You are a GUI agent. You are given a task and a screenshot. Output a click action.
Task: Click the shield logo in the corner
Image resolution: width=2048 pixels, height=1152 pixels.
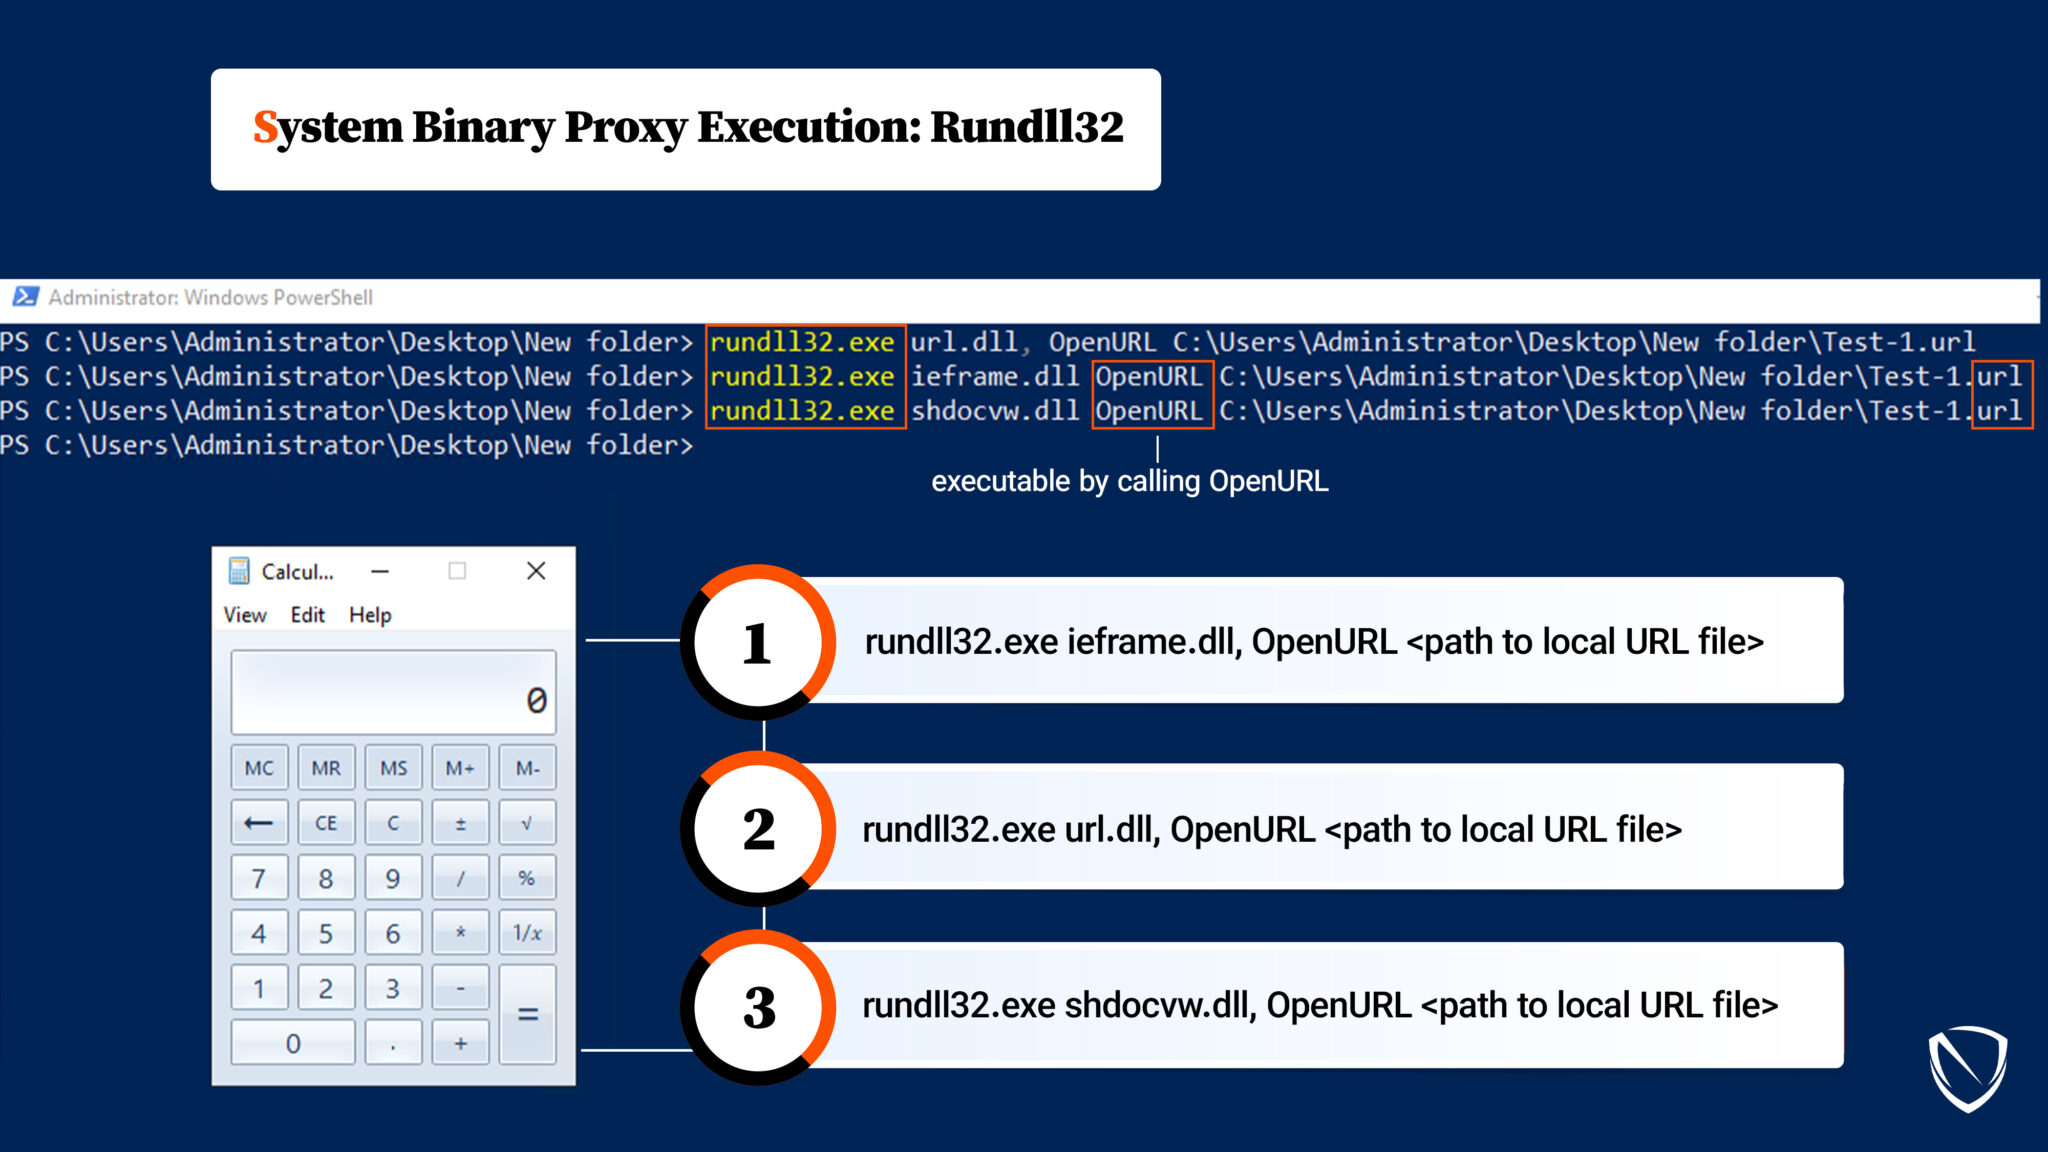(1967, 1068)
